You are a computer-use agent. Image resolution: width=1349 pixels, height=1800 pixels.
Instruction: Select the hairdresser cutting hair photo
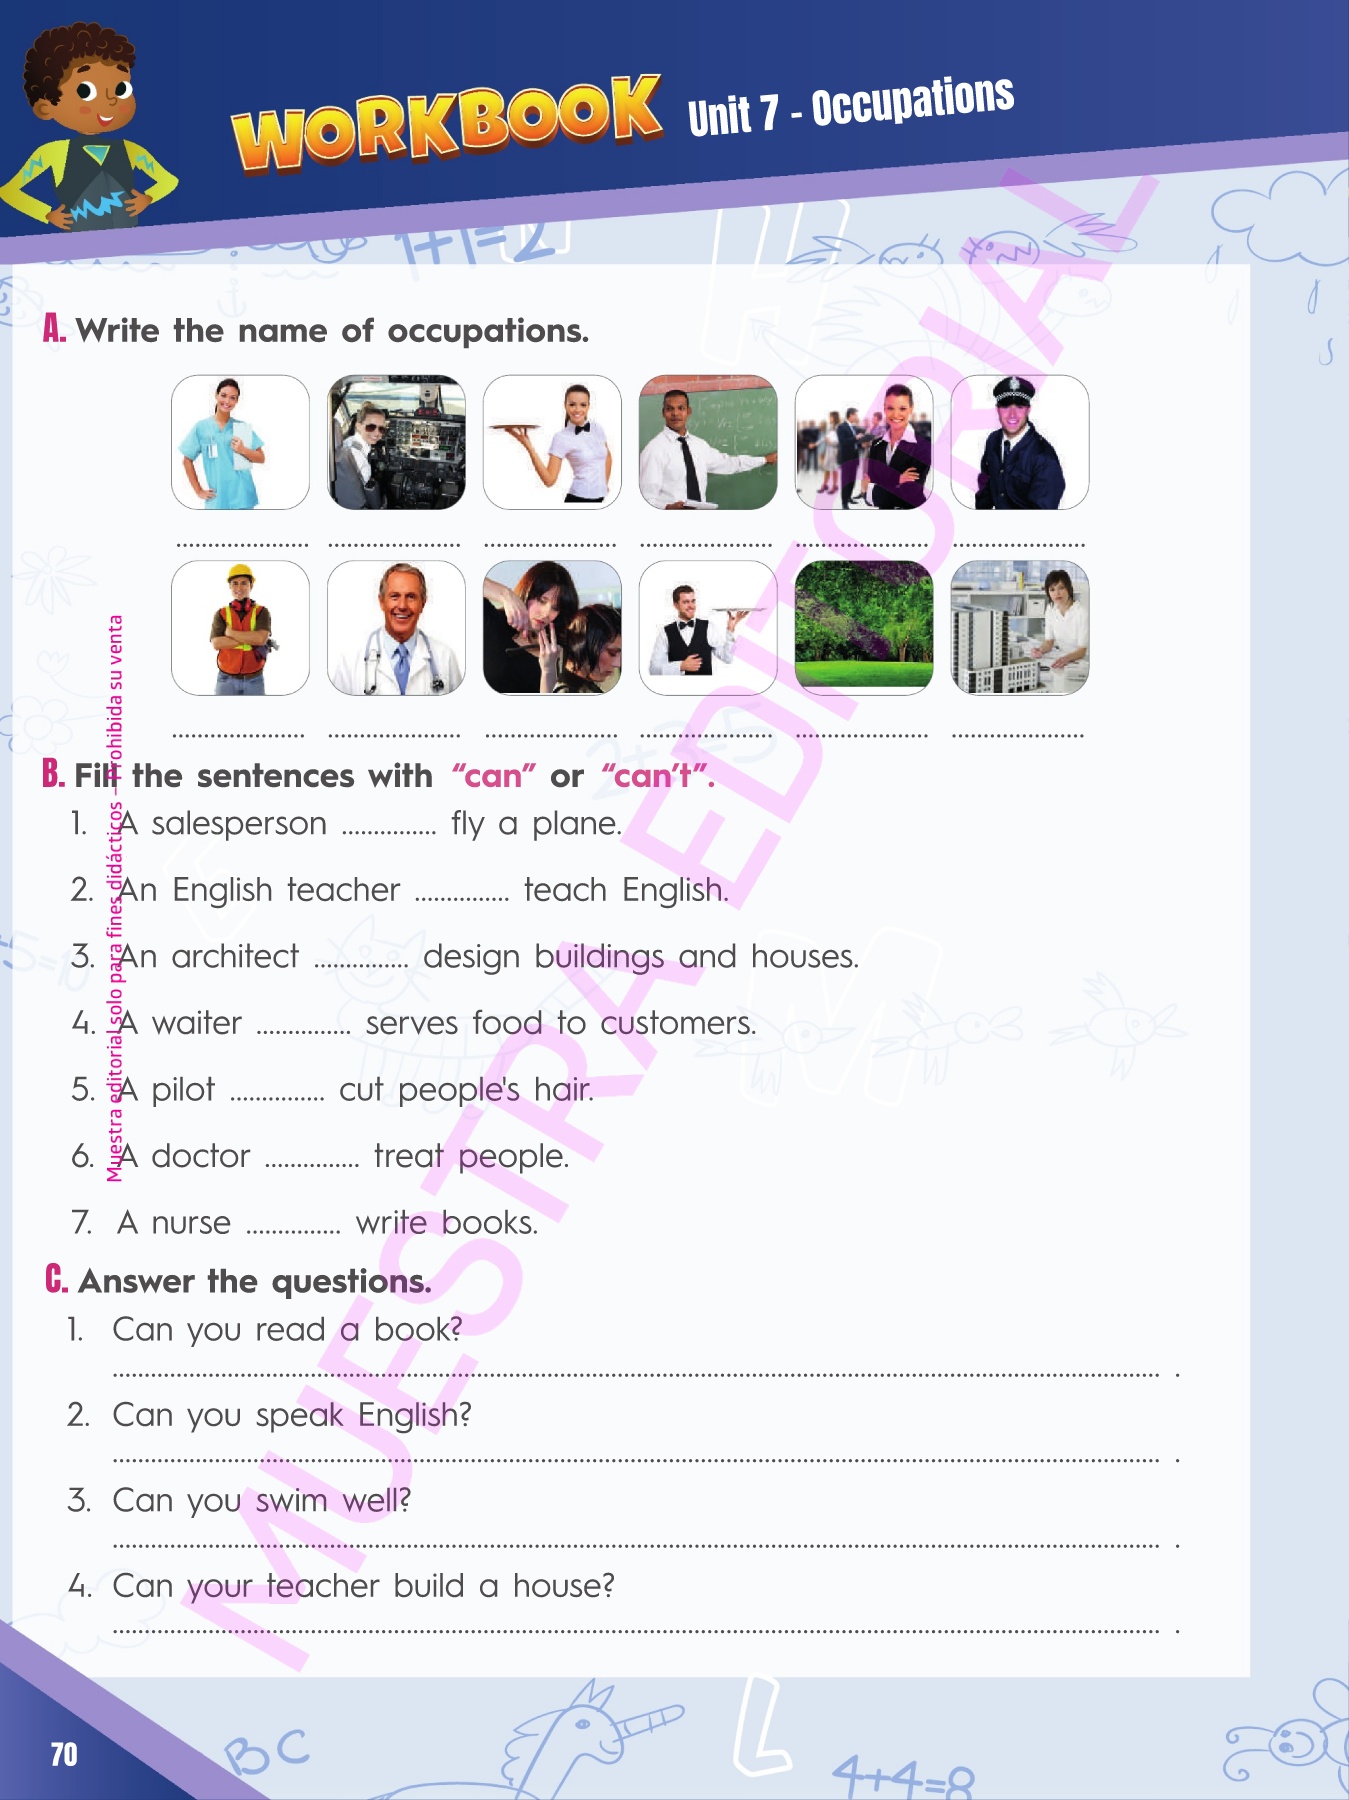point(552,628)
